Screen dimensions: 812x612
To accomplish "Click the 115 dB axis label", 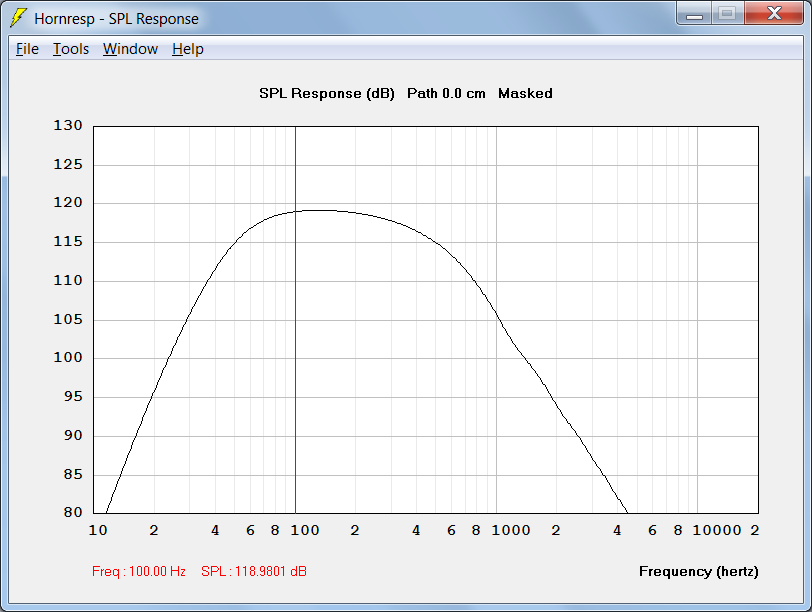I will (x=68, y=241).
